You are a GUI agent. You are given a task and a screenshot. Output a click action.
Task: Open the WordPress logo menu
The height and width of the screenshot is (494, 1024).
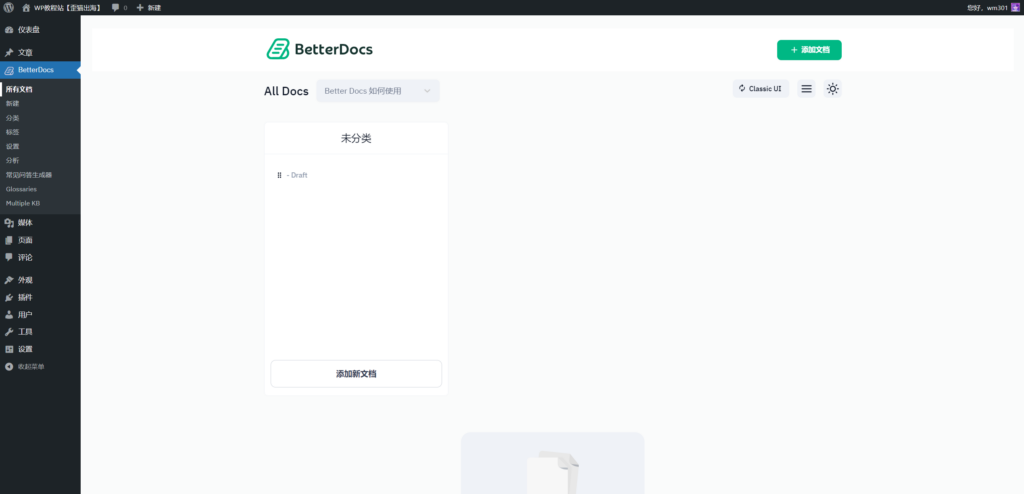click(8, 8)
